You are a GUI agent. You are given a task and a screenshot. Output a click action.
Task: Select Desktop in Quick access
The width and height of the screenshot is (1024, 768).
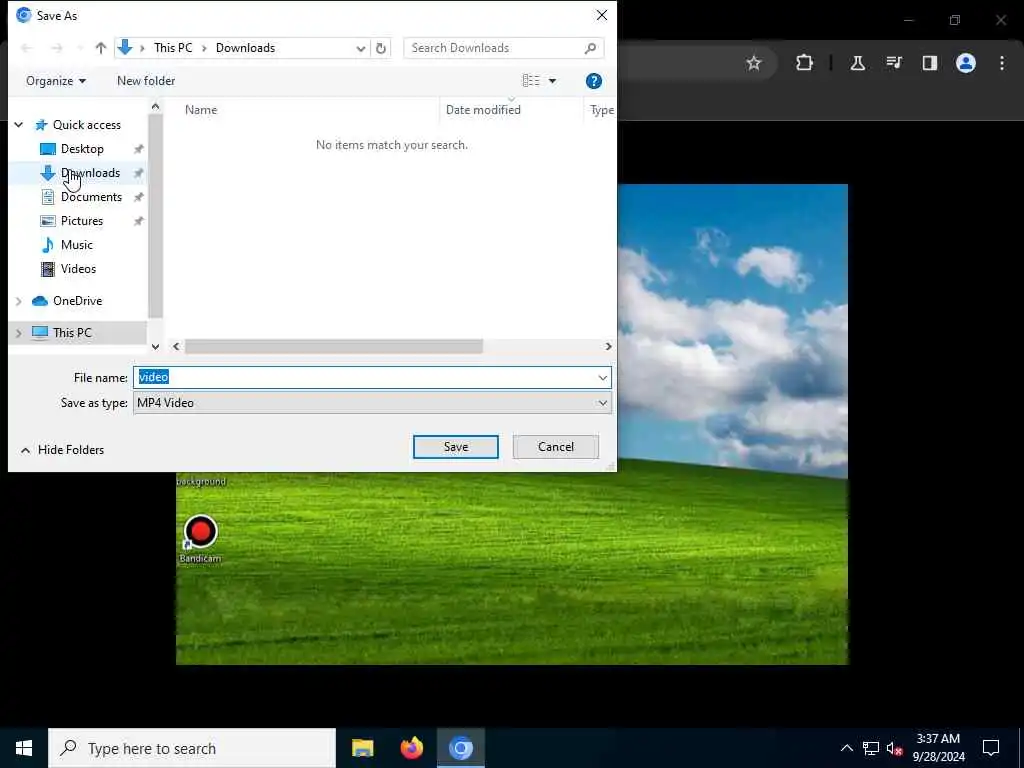(x=82, y=149)
